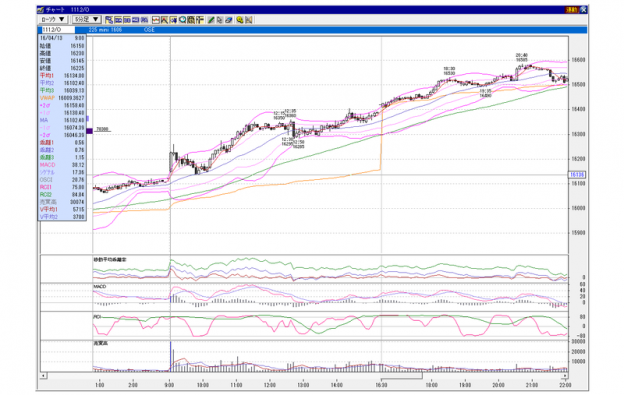Image resolution: width=624 pixels, height=395 pixels.
Task: Open the 5分足 timeframe dropdown
Action: (87, 19)
